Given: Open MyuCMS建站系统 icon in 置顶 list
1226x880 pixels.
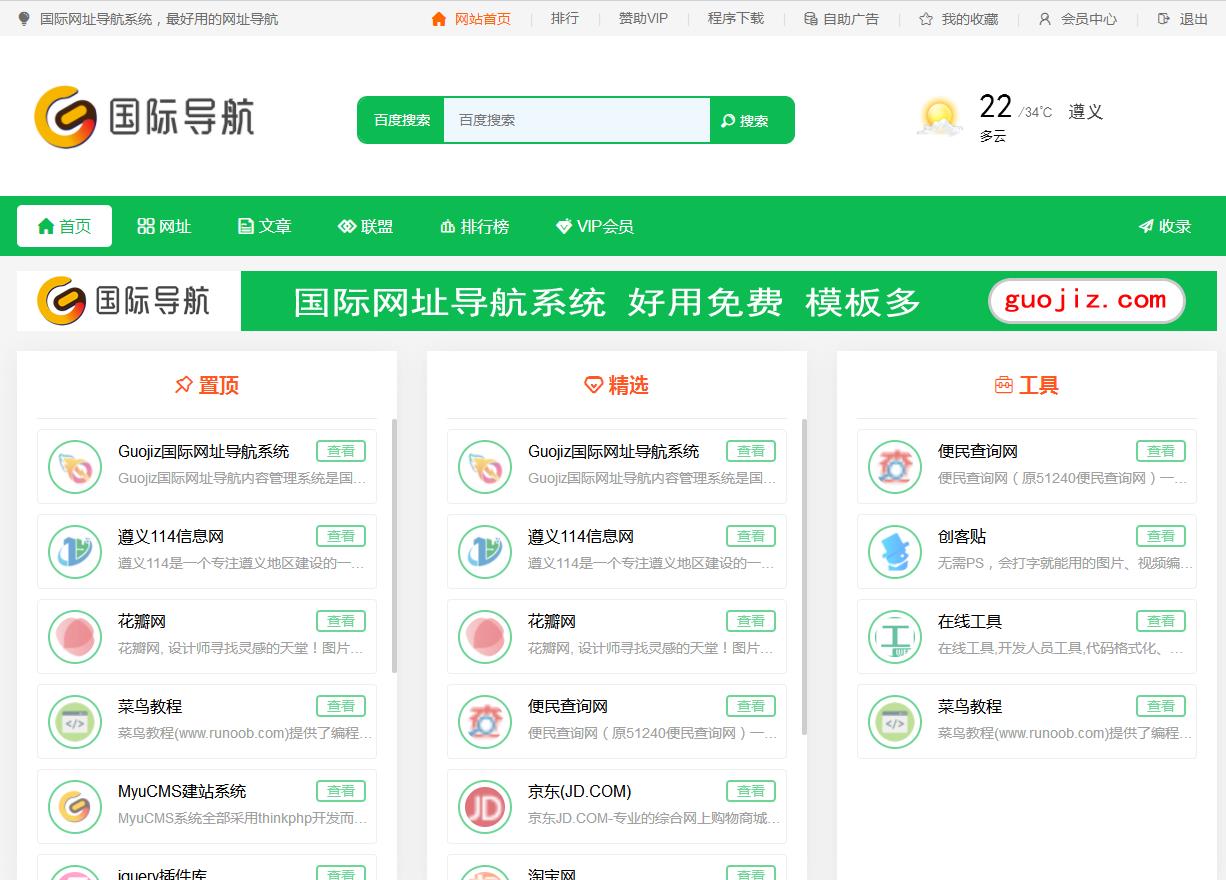Looking at the screenshot, I should click(75, 807).
